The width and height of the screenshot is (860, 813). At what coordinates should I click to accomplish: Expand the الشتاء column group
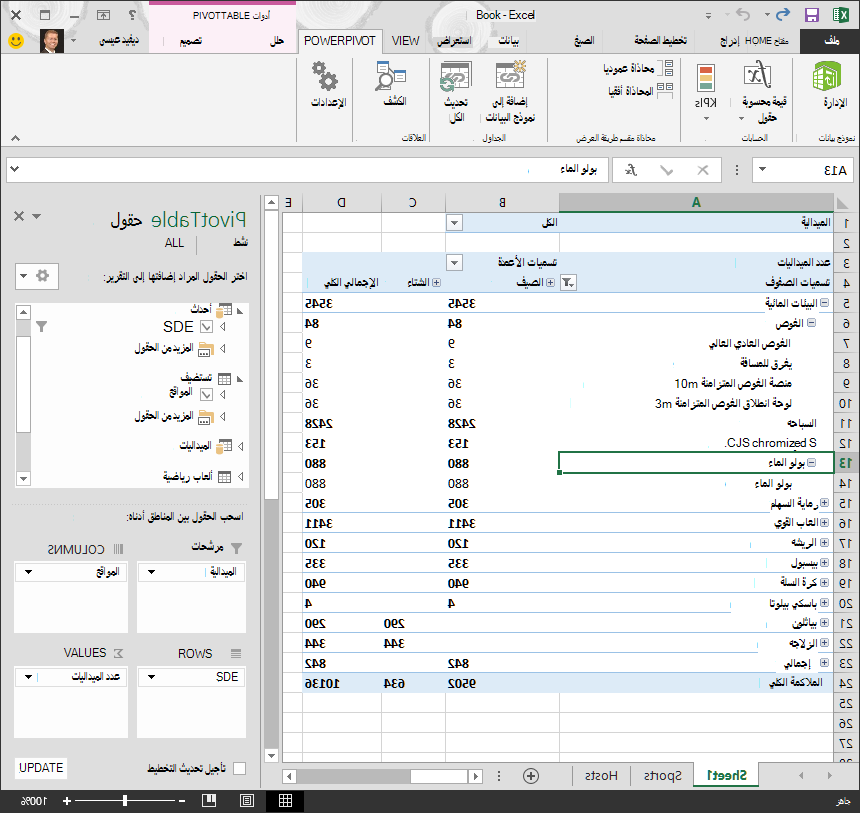coord(436,283)
